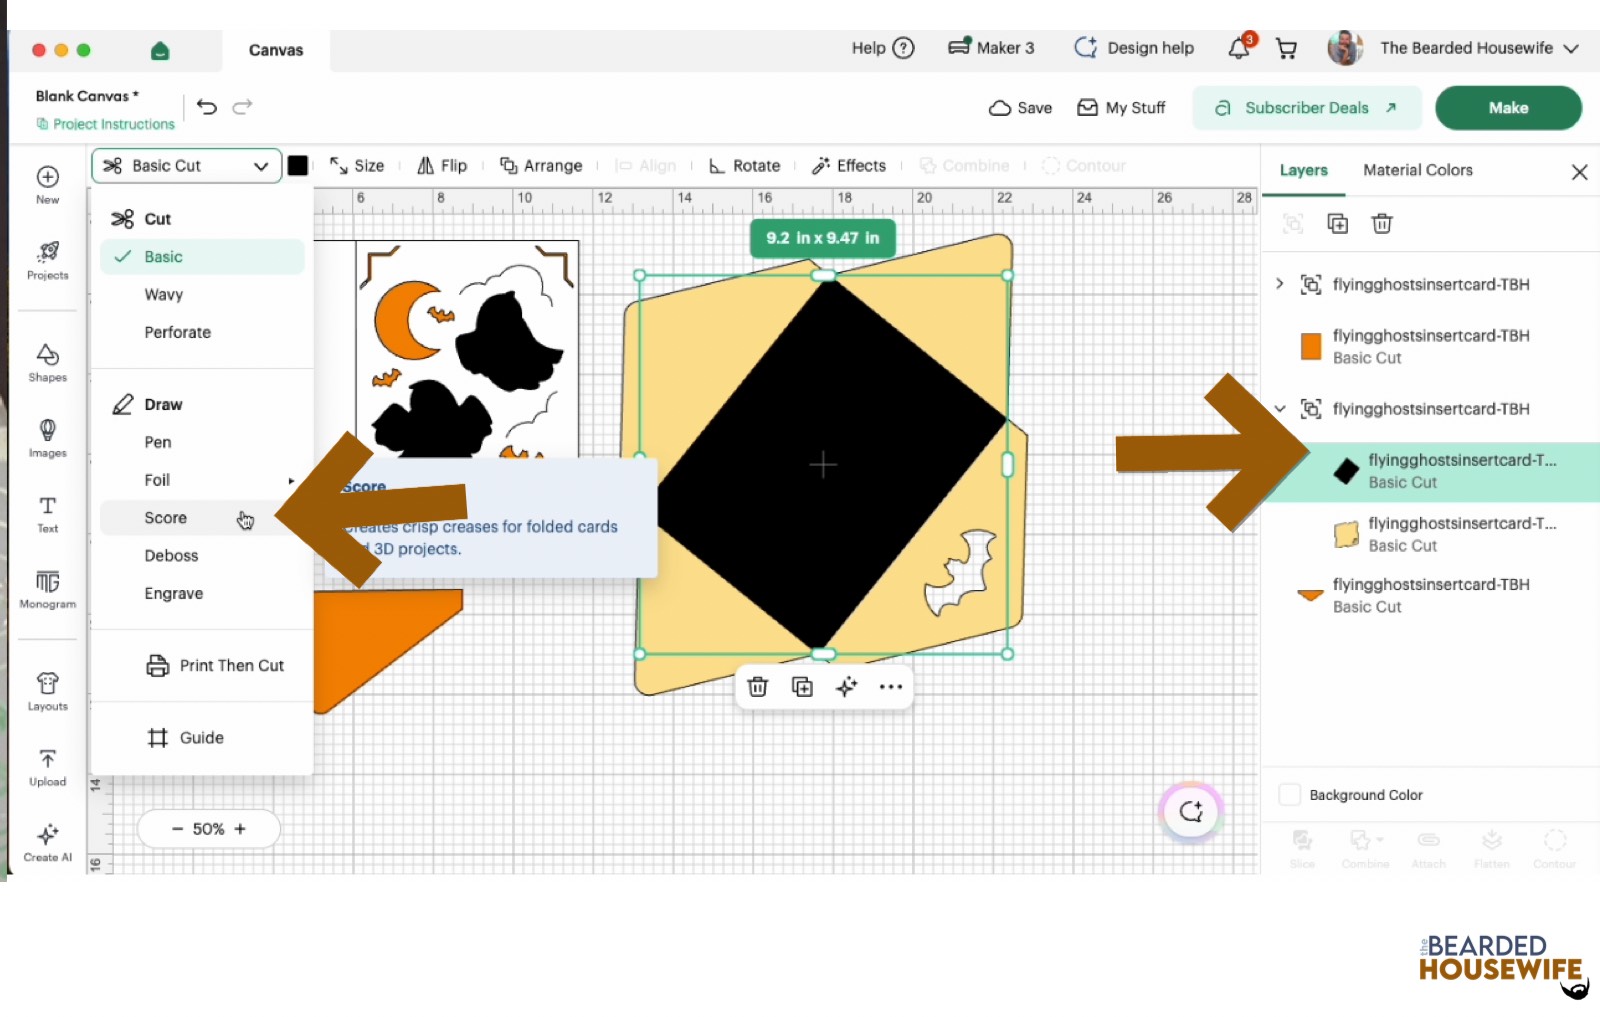Switch to Material Colors tab

(x=1418, y=170)
